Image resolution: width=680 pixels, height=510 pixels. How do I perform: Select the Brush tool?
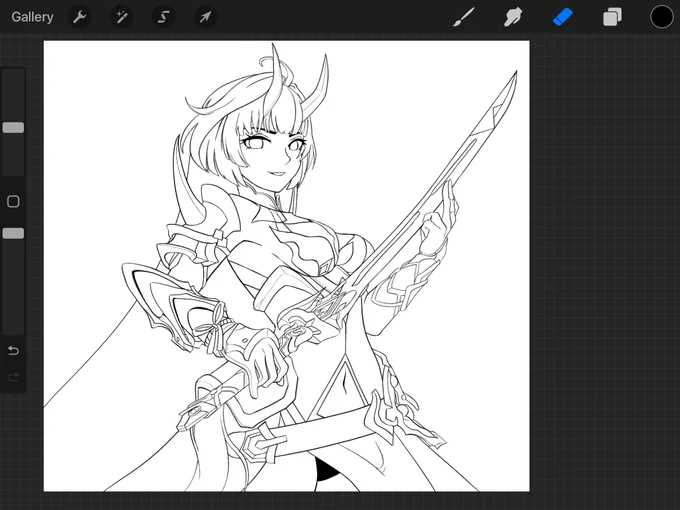coord(464,17)
